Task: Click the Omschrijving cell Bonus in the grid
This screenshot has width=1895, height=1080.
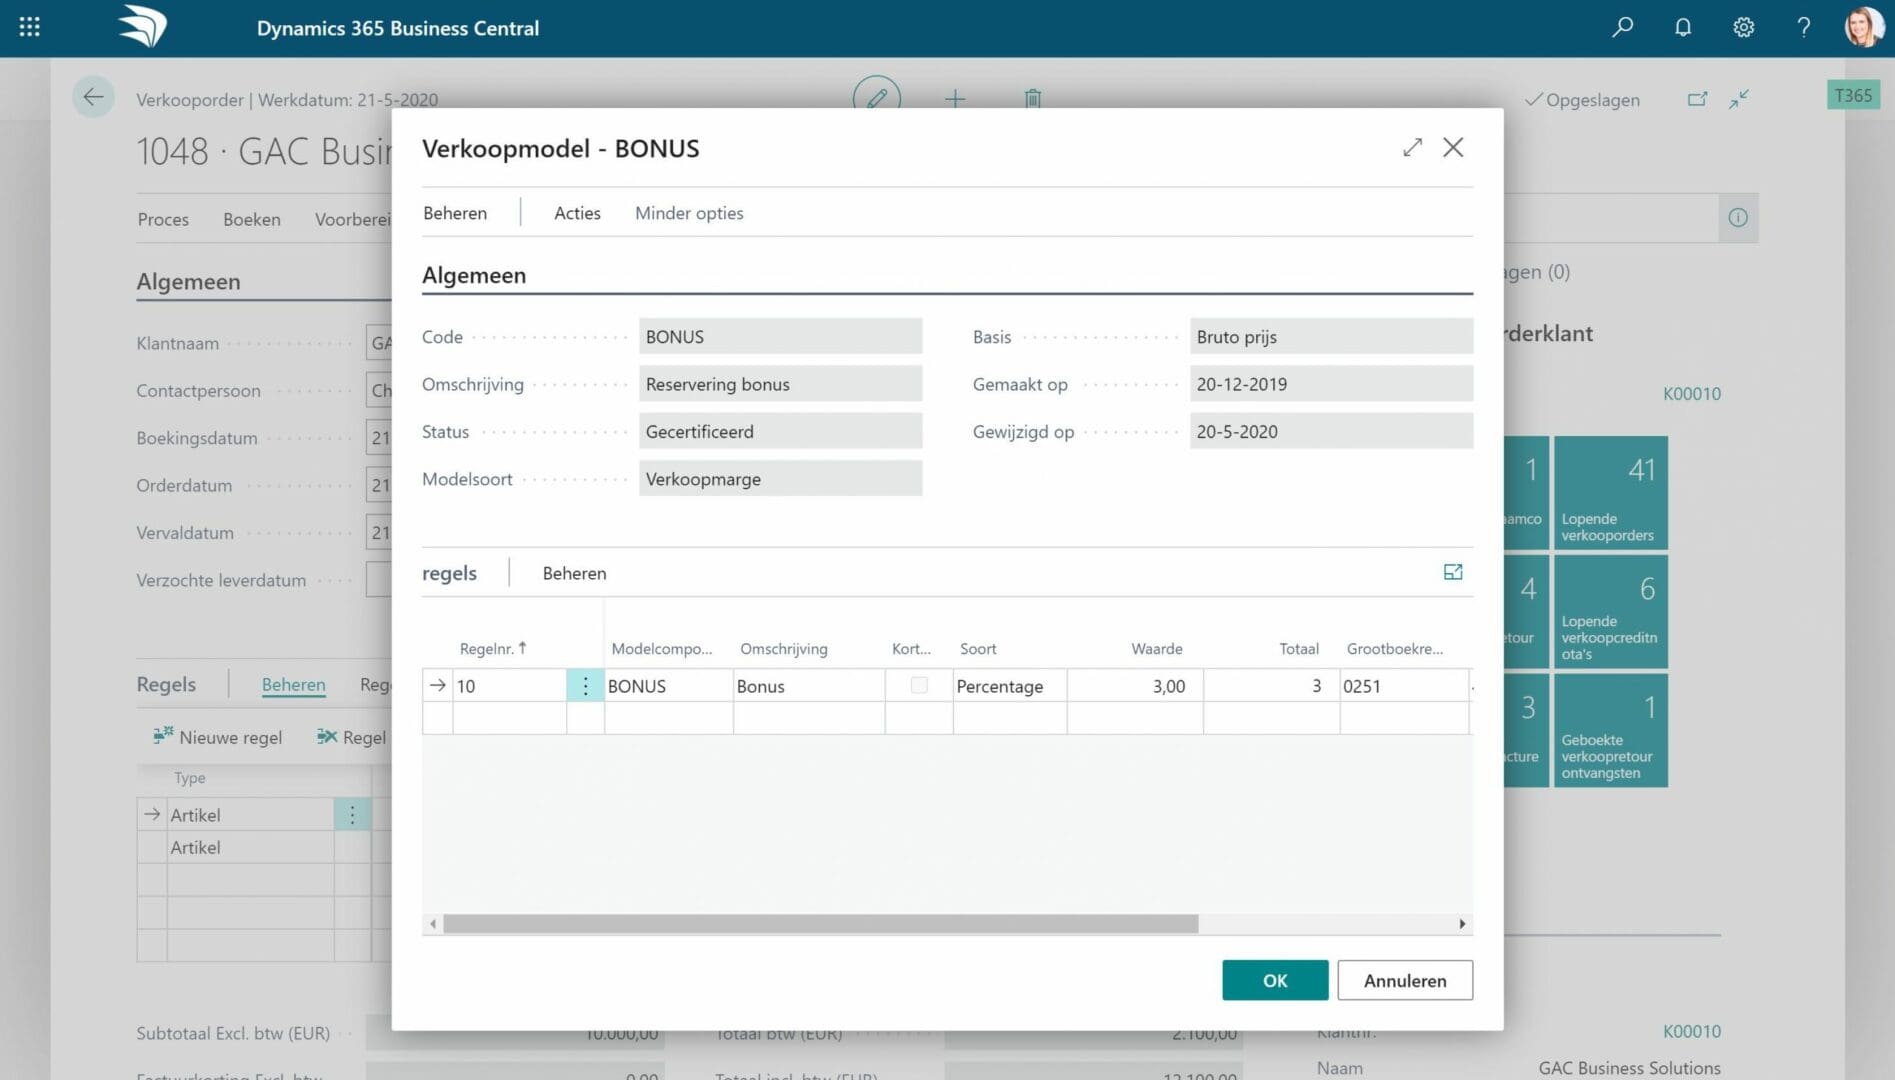Action: point(808,686)
